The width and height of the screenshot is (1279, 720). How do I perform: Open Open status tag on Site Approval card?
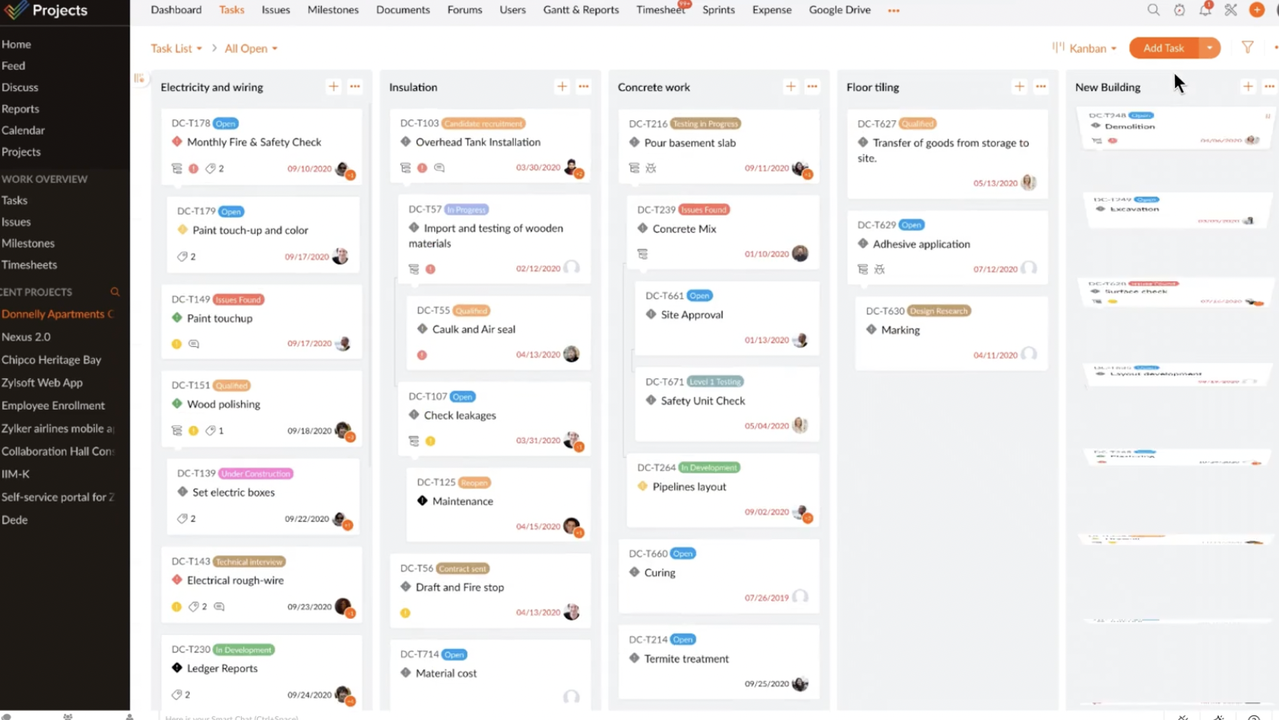click(x=700, y=296)
